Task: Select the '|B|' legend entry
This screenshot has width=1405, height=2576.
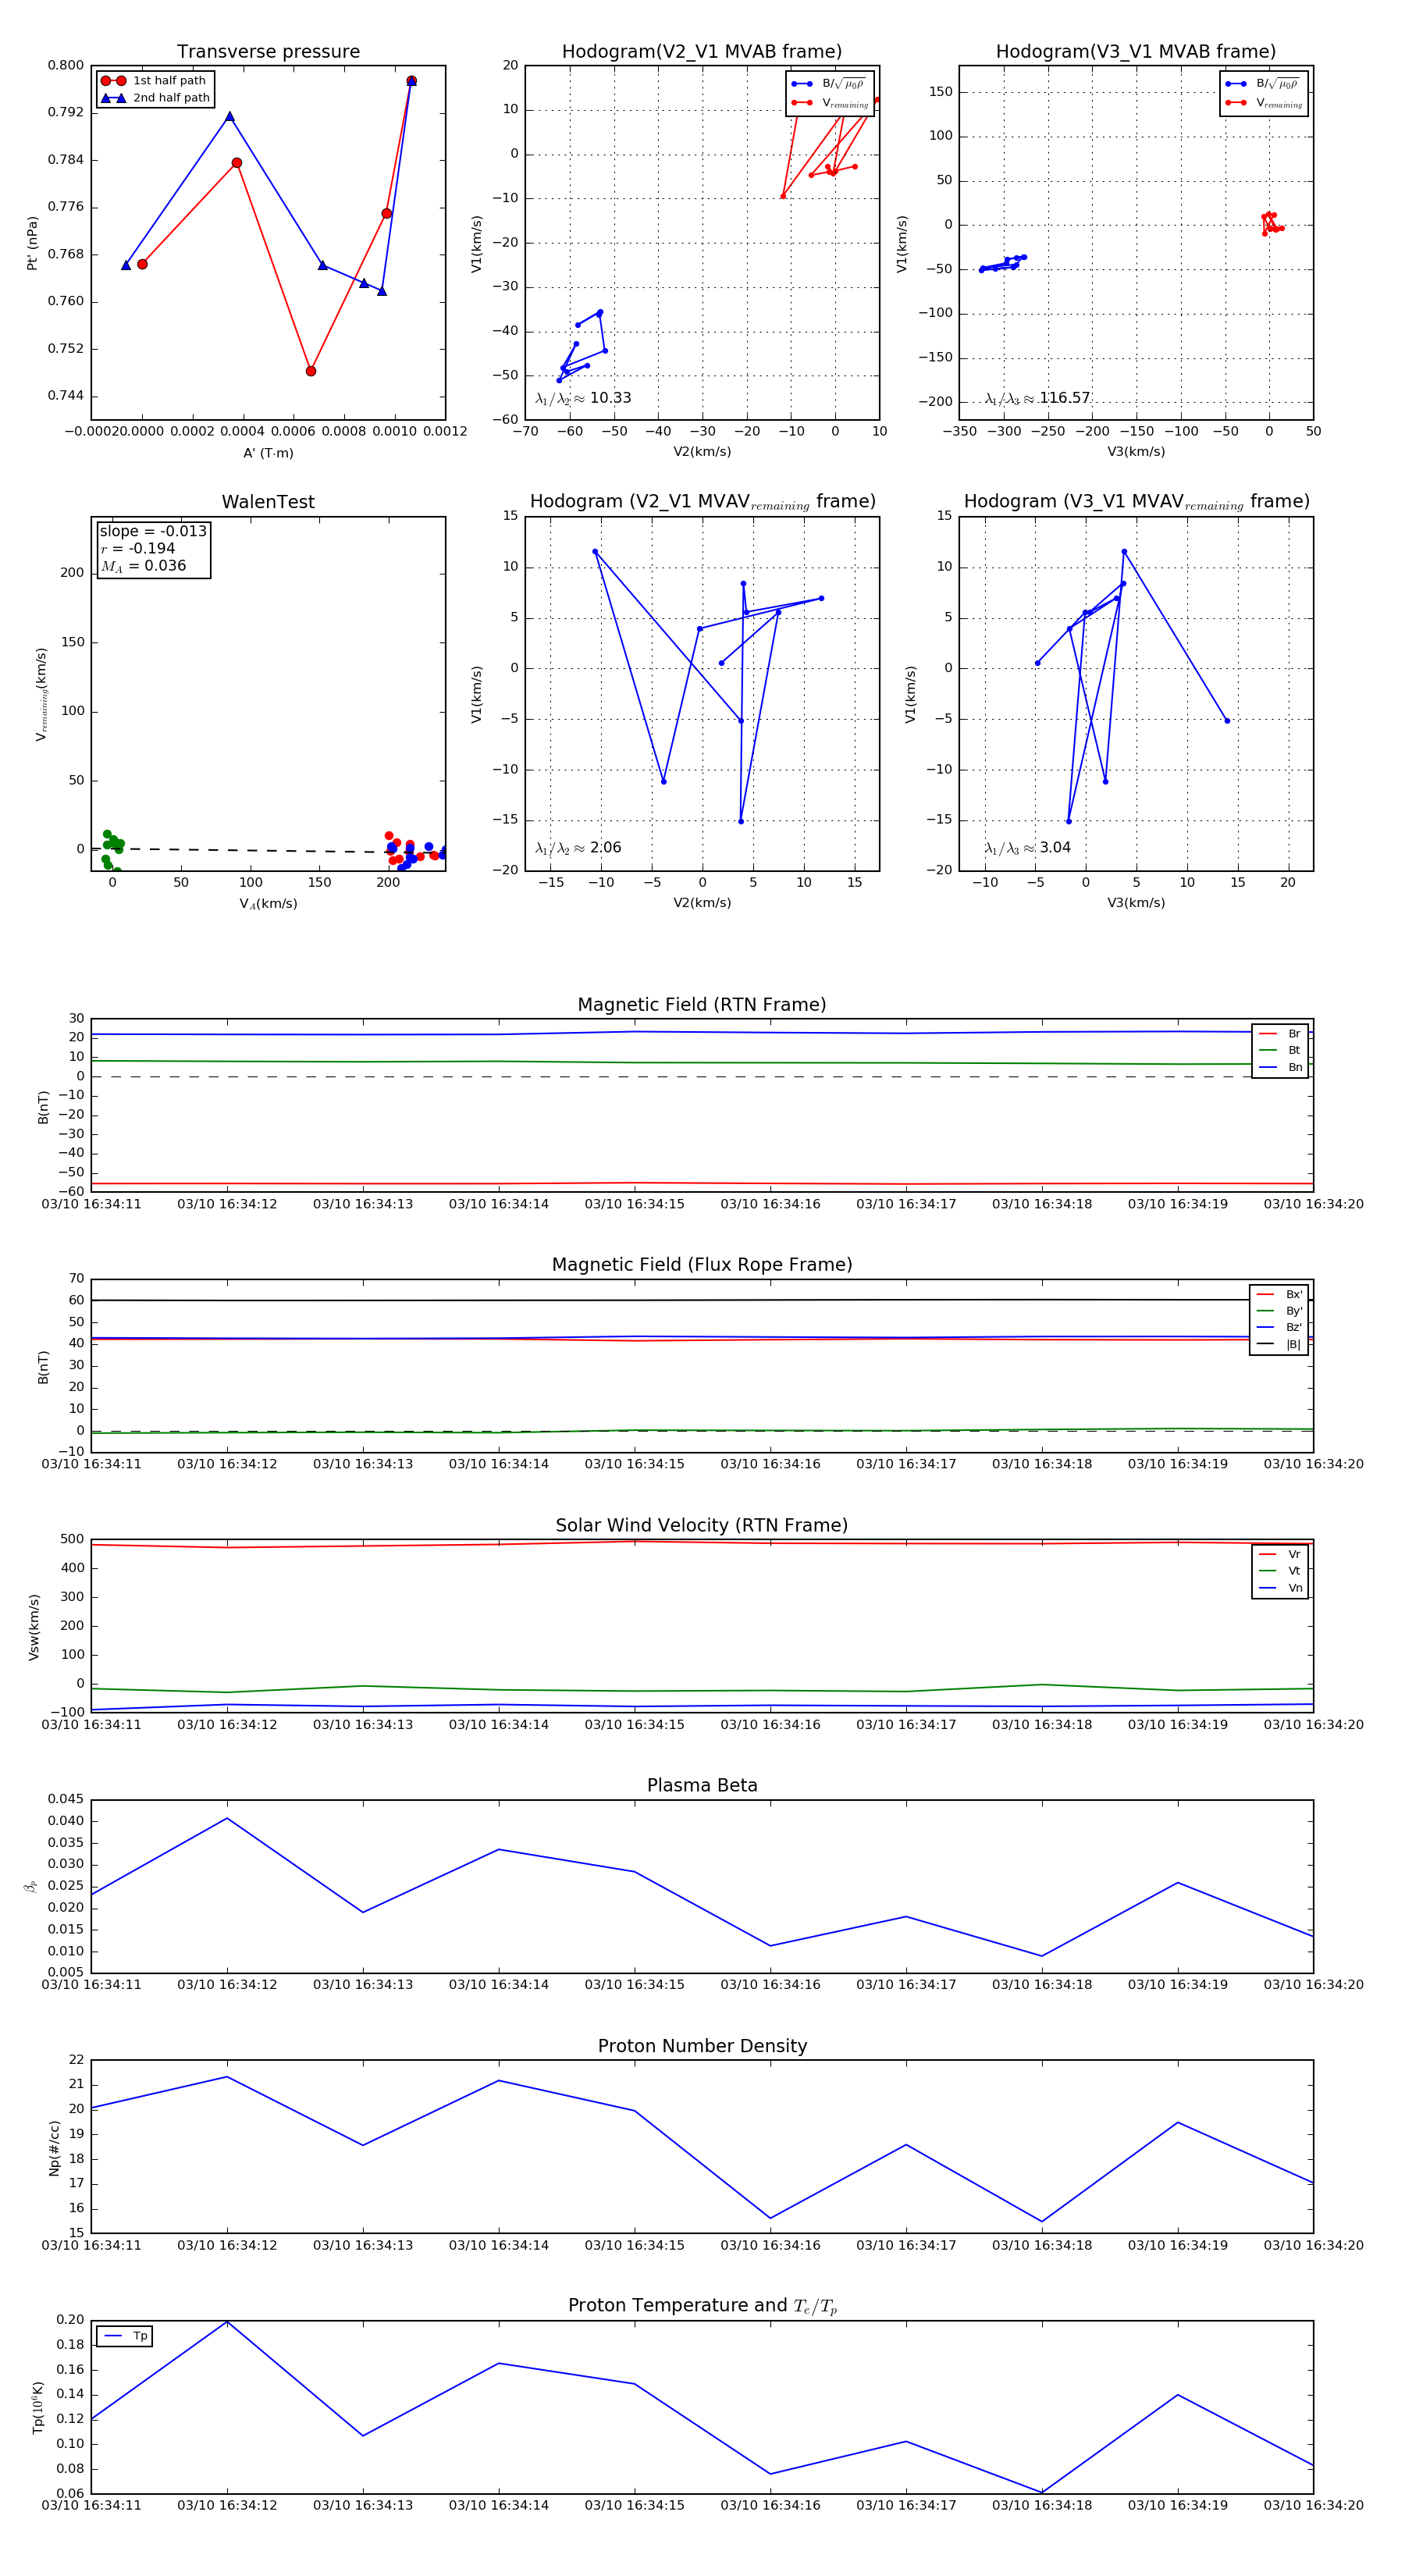Action: pos(1279,1344)
